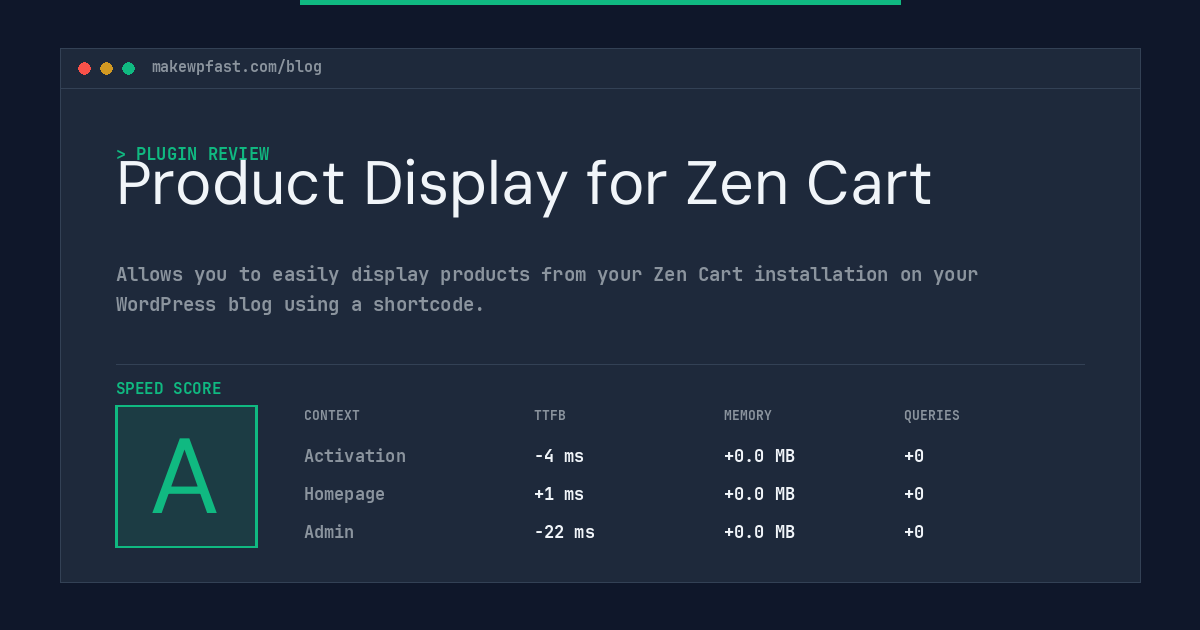Click the Activation queries value +0
The image size is (1200, 630).
(914, 456)
